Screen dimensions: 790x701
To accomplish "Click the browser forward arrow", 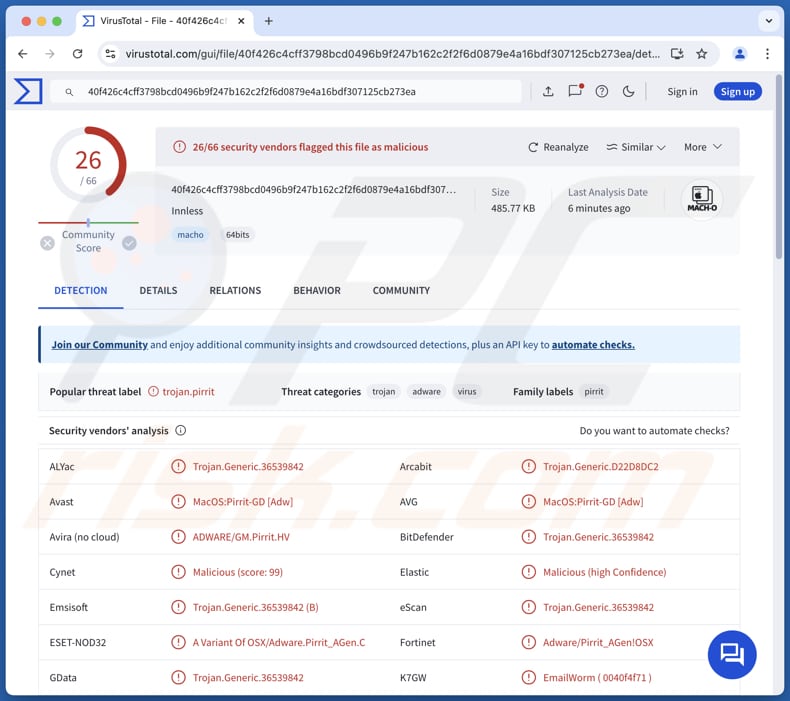I will tap(49, 53).
